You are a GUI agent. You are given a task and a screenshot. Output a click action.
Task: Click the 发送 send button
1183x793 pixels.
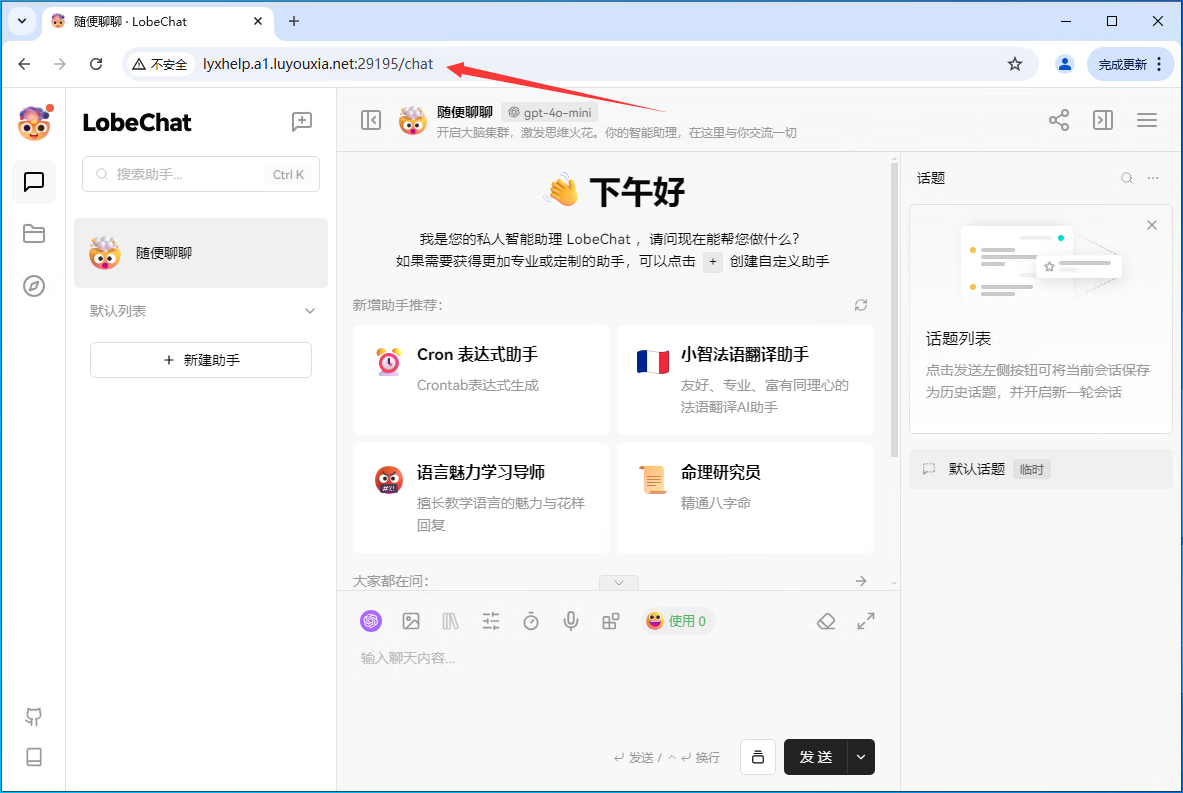[x=816, y=757]
